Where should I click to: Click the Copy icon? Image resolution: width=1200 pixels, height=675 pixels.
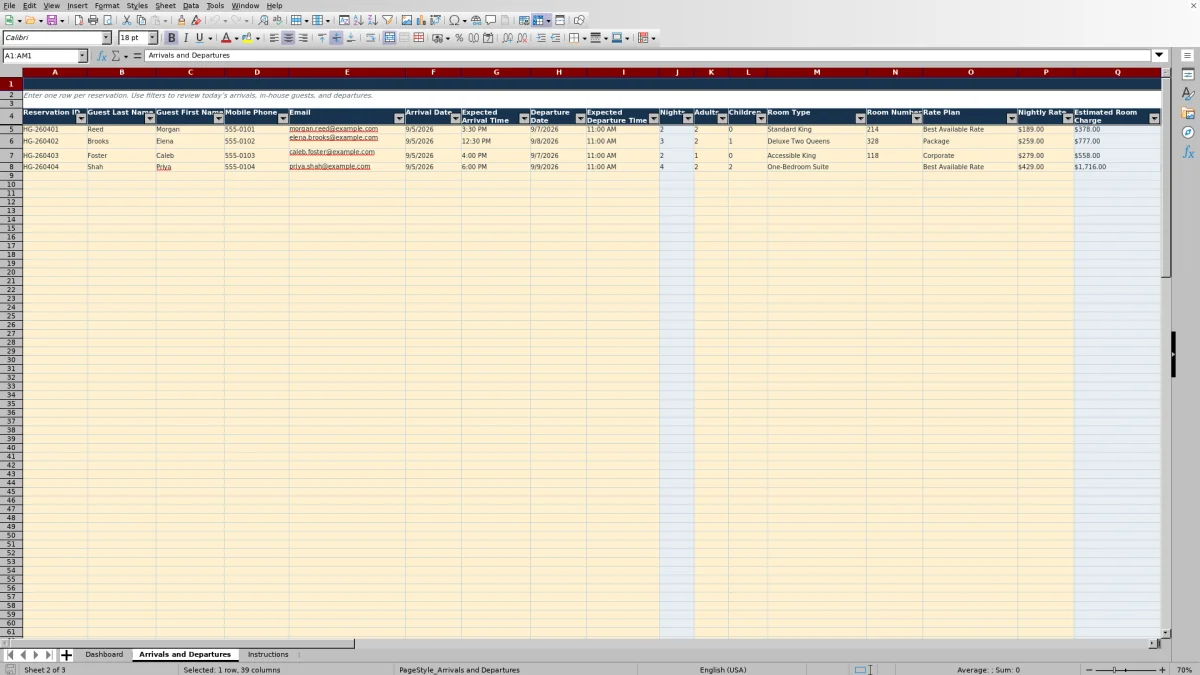click(141, 20)
